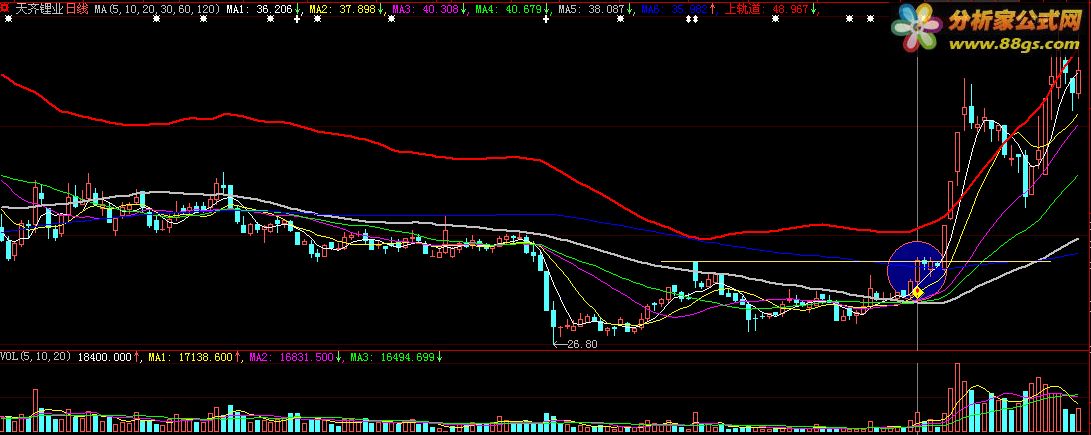Viewport: 1091px width, 435px height.
Task: Click the plus marker beneath the MA1 value
Action: pyautogui.click(x=297, y=19)
